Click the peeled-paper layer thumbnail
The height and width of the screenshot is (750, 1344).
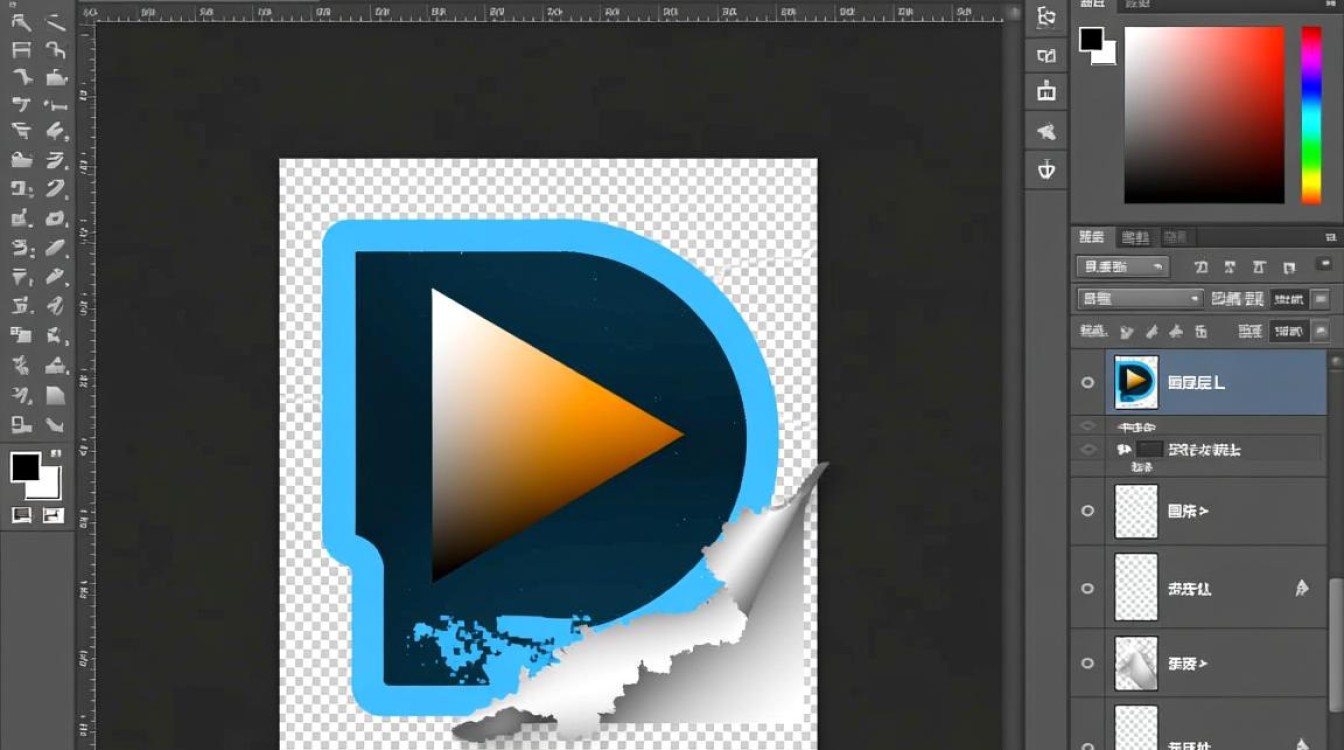pos(1136,664)
